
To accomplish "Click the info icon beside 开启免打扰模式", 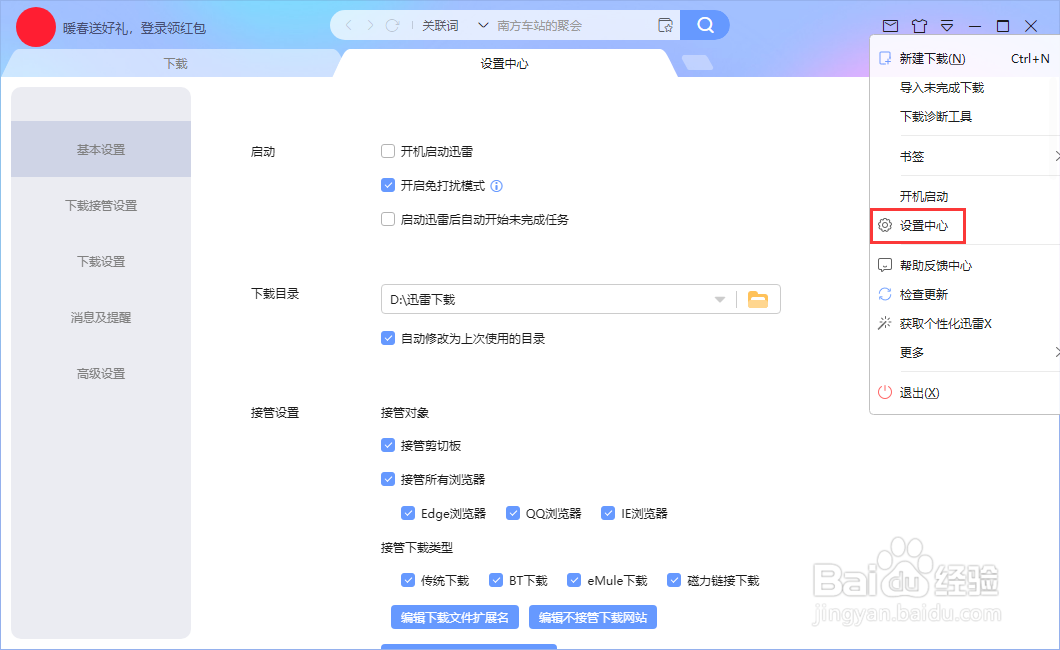I will tap(496, 186).
